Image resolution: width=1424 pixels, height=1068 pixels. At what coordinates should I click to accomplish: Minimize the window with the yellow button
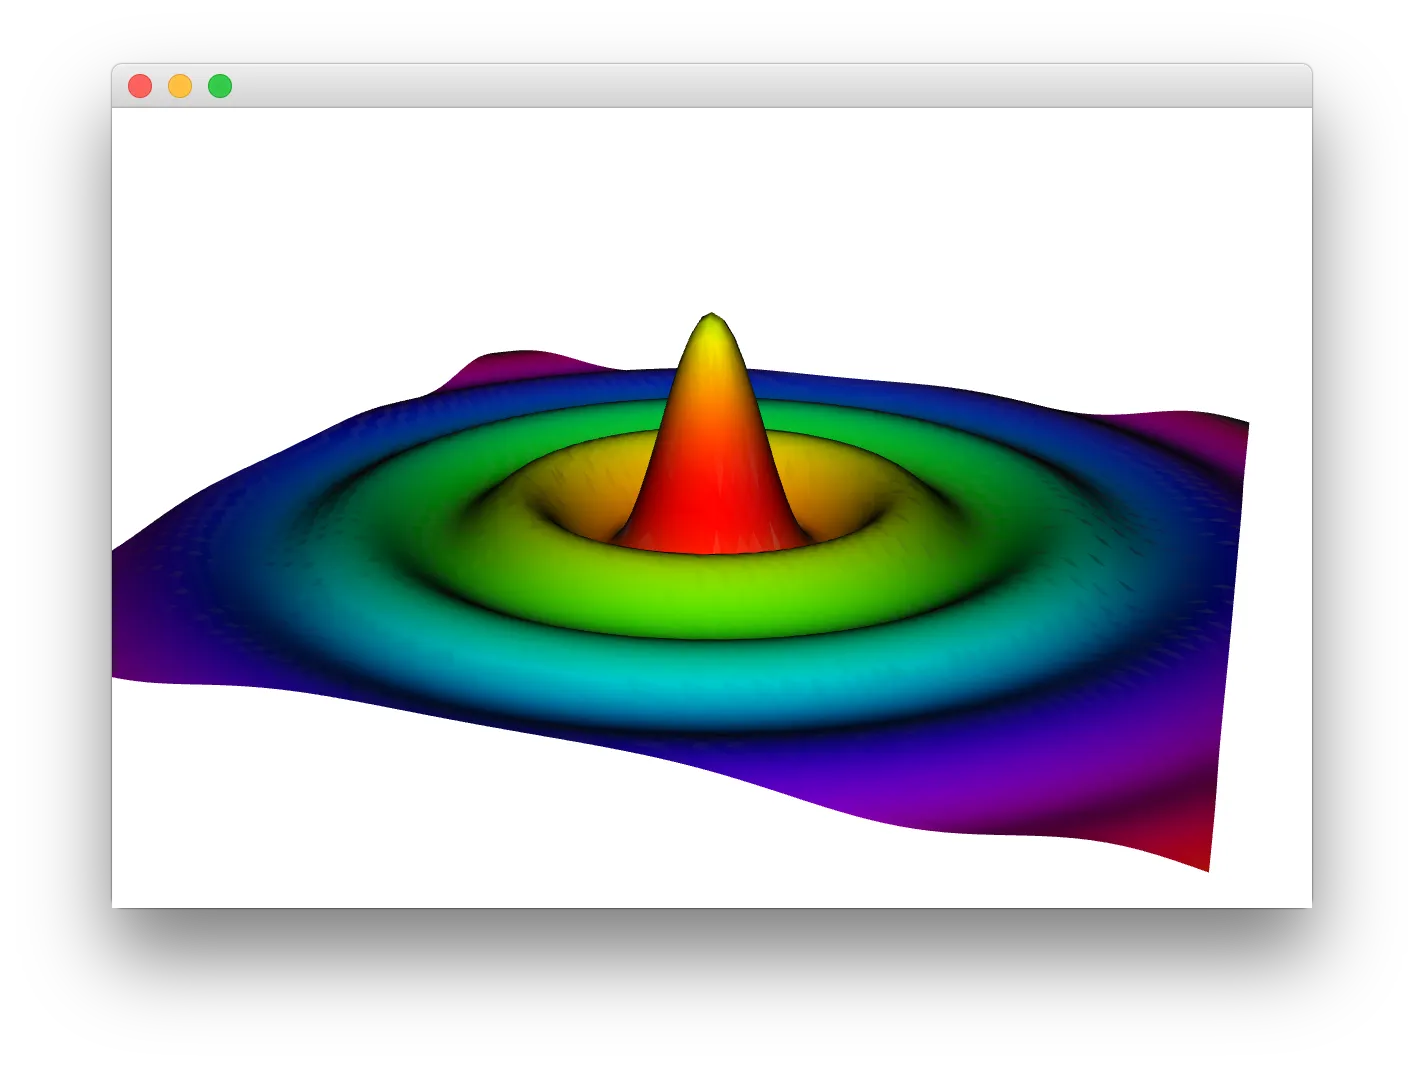pyautogui.click(x=180, y=86)
